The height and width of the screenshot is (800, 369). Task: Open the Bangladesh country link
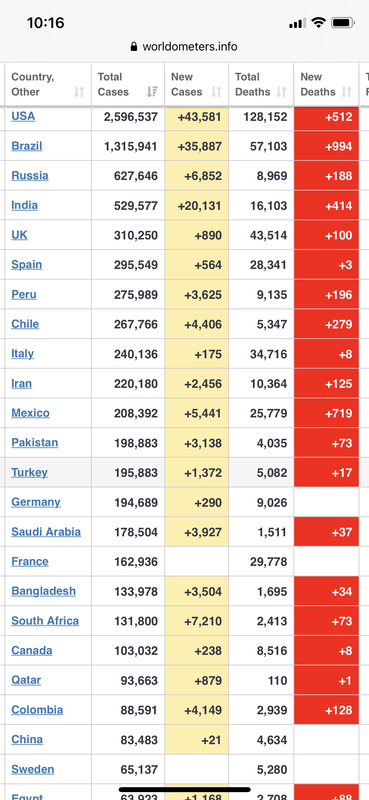tap(43, 591)
